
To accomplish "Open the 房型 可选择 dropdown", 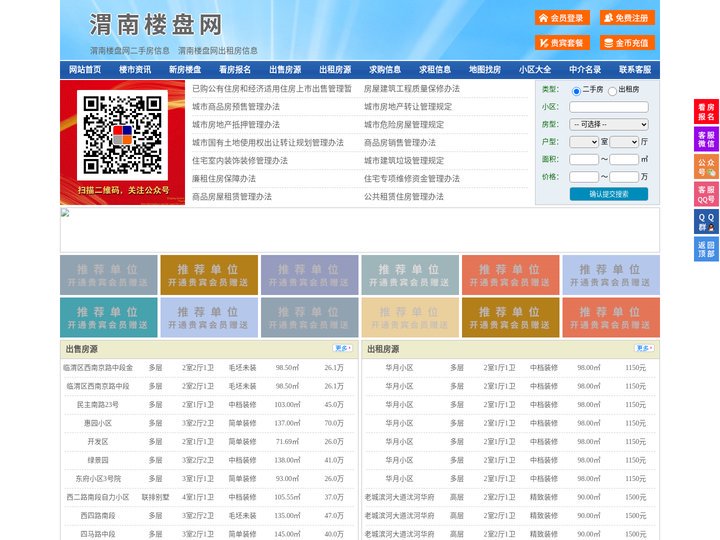I will [x=609, y=124].
